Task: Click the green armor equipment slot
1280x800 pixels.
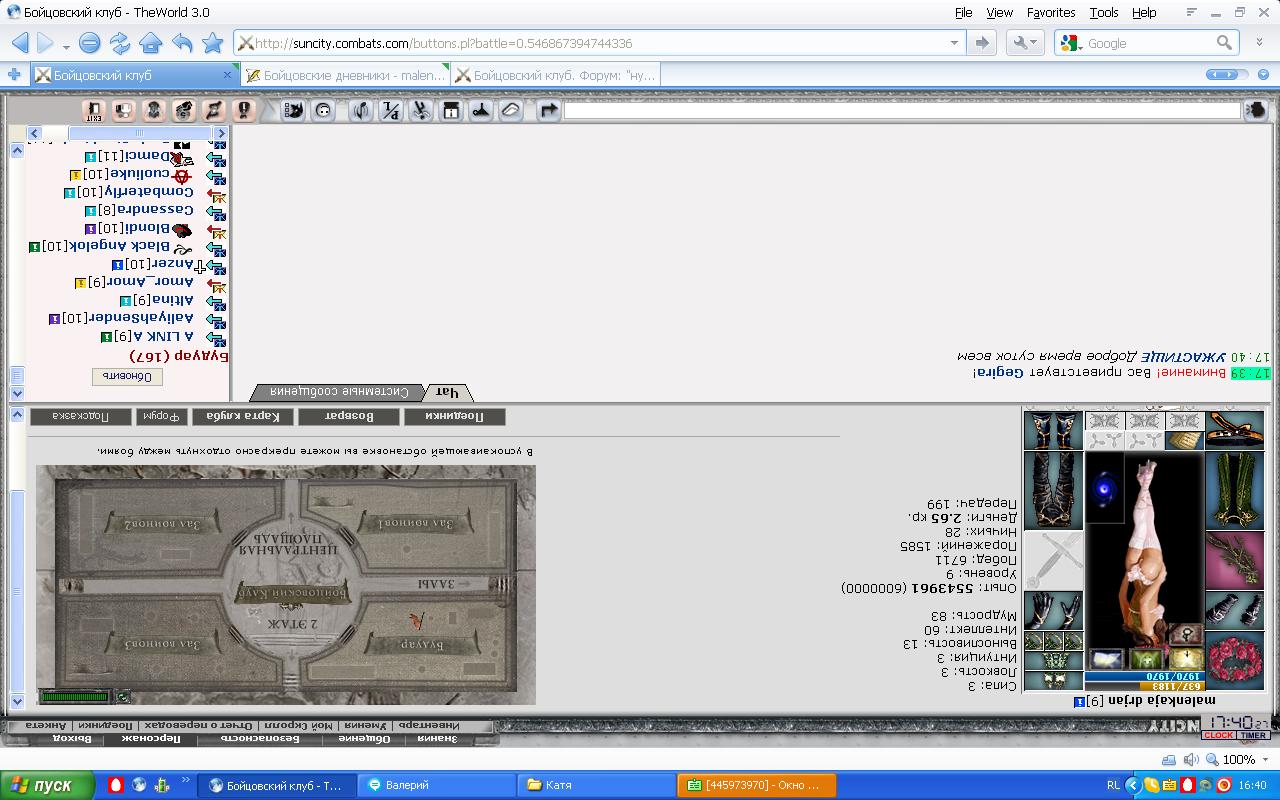Action: tap(1234, 490)
